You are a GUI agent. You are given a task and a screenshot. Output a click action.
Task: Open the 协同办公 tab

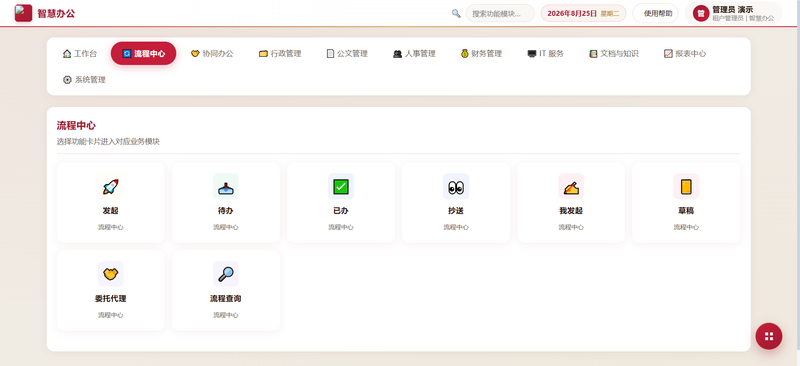point(212,54)
